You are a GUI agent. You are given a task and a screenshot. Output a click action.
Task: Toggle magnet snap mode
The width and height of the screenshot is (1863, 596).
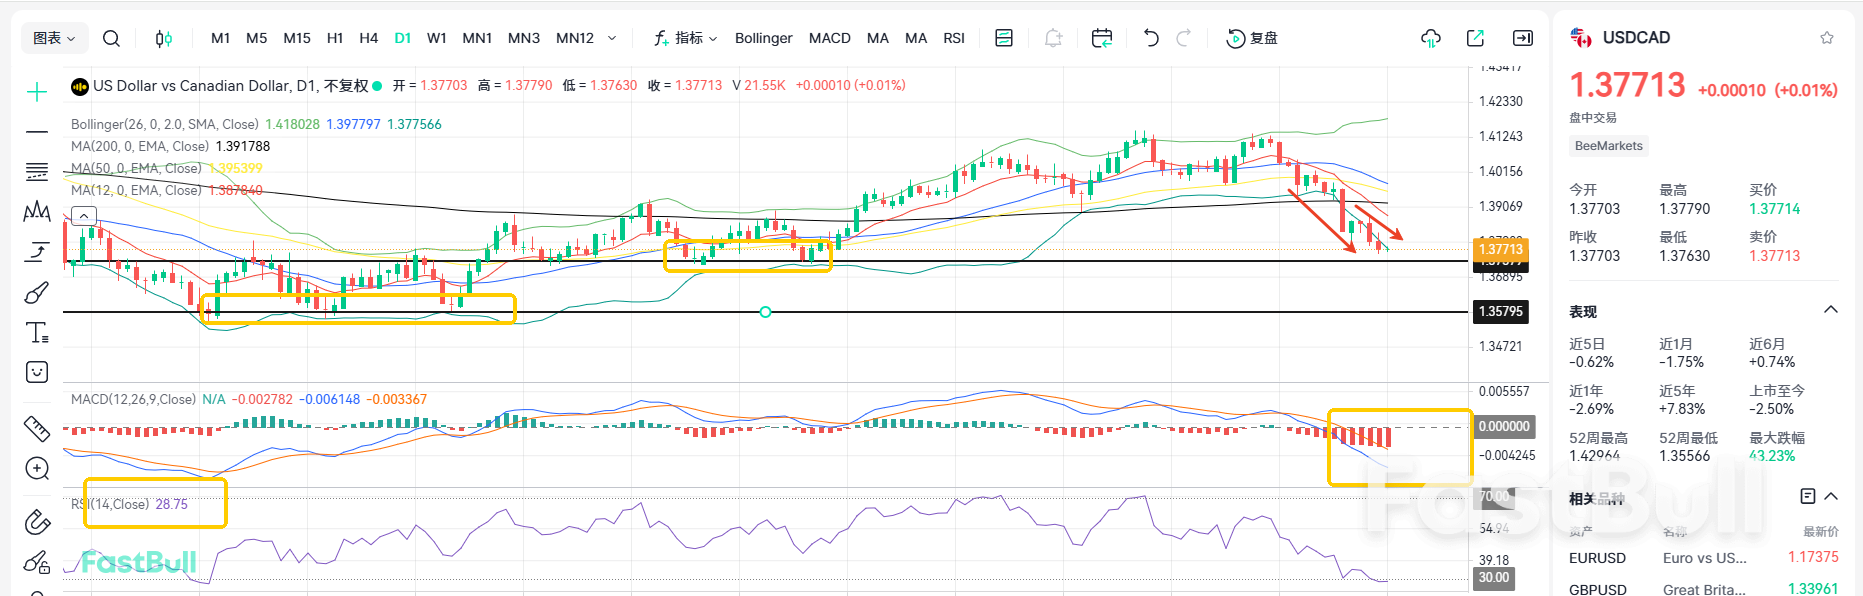[x=37, y=521]
